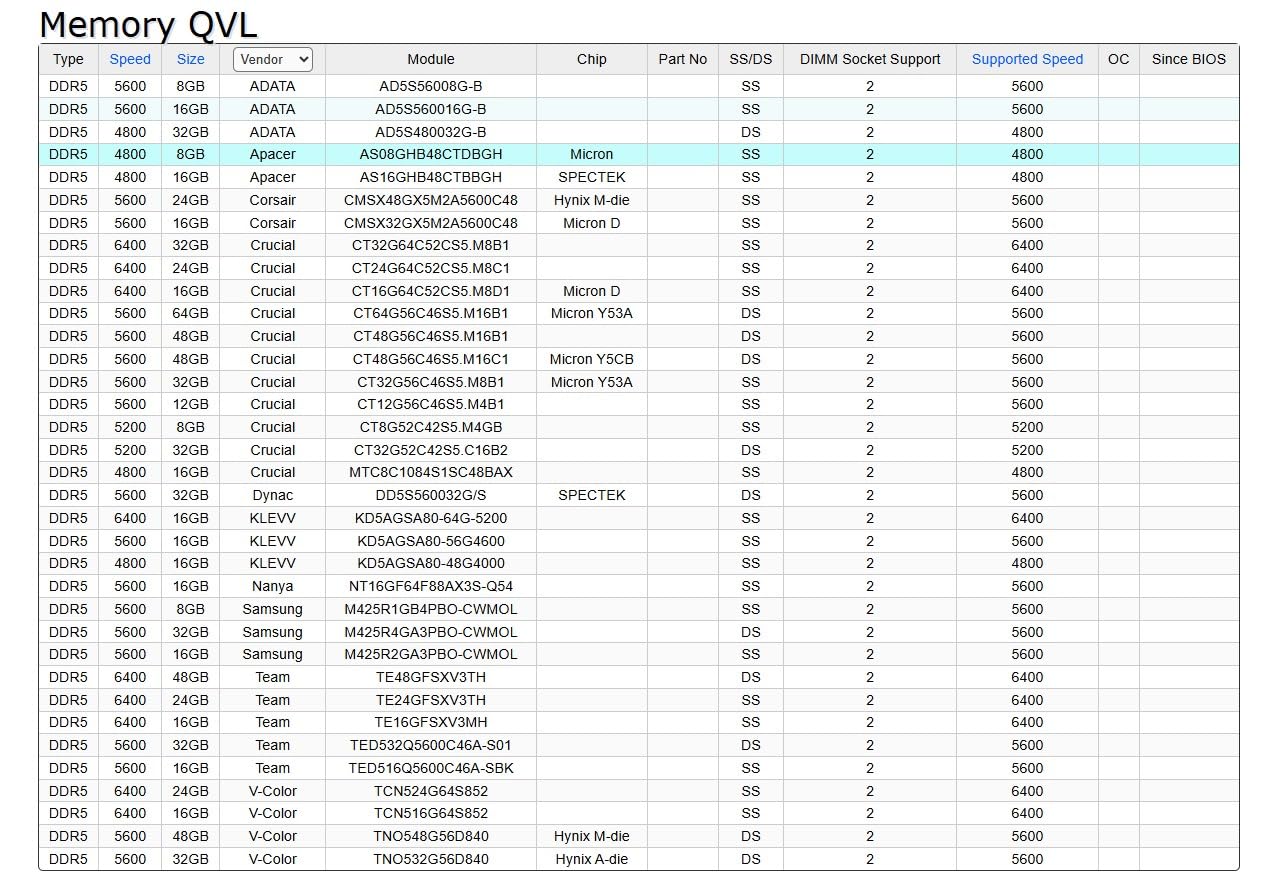
Task: Select module AS16GHB48CTBBGH
Action: [x=431, y=177]
